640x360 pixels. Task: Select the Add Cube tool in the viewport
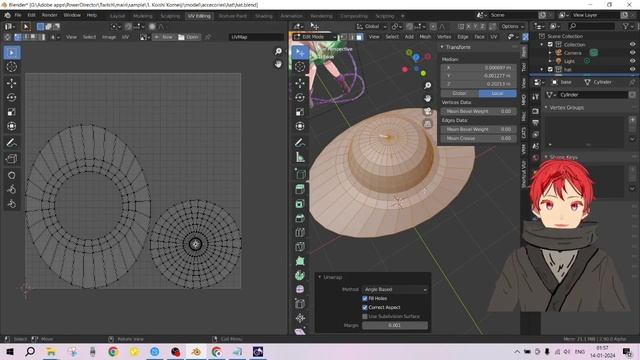pyautogui.click(x=300, y=174)
